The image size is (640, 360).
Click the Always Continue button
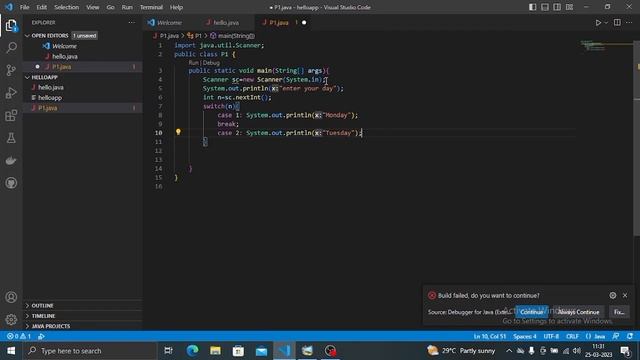pyautogui.click(x=578, y=312)
